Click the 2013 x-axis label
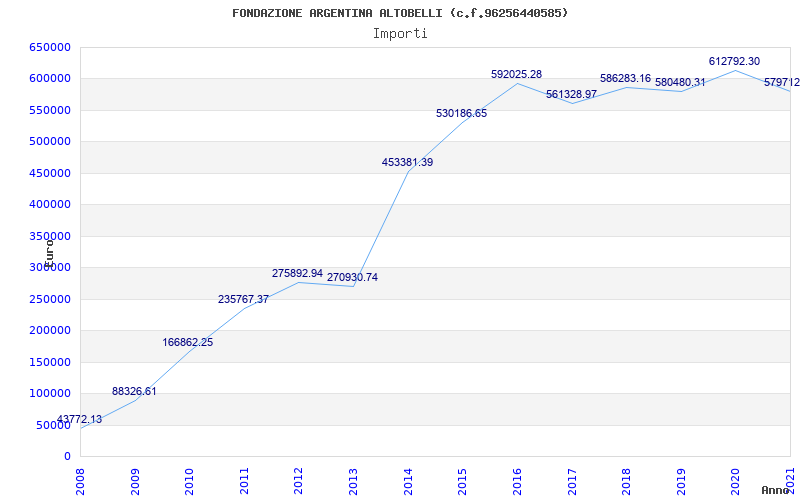 tap(354, 481)
